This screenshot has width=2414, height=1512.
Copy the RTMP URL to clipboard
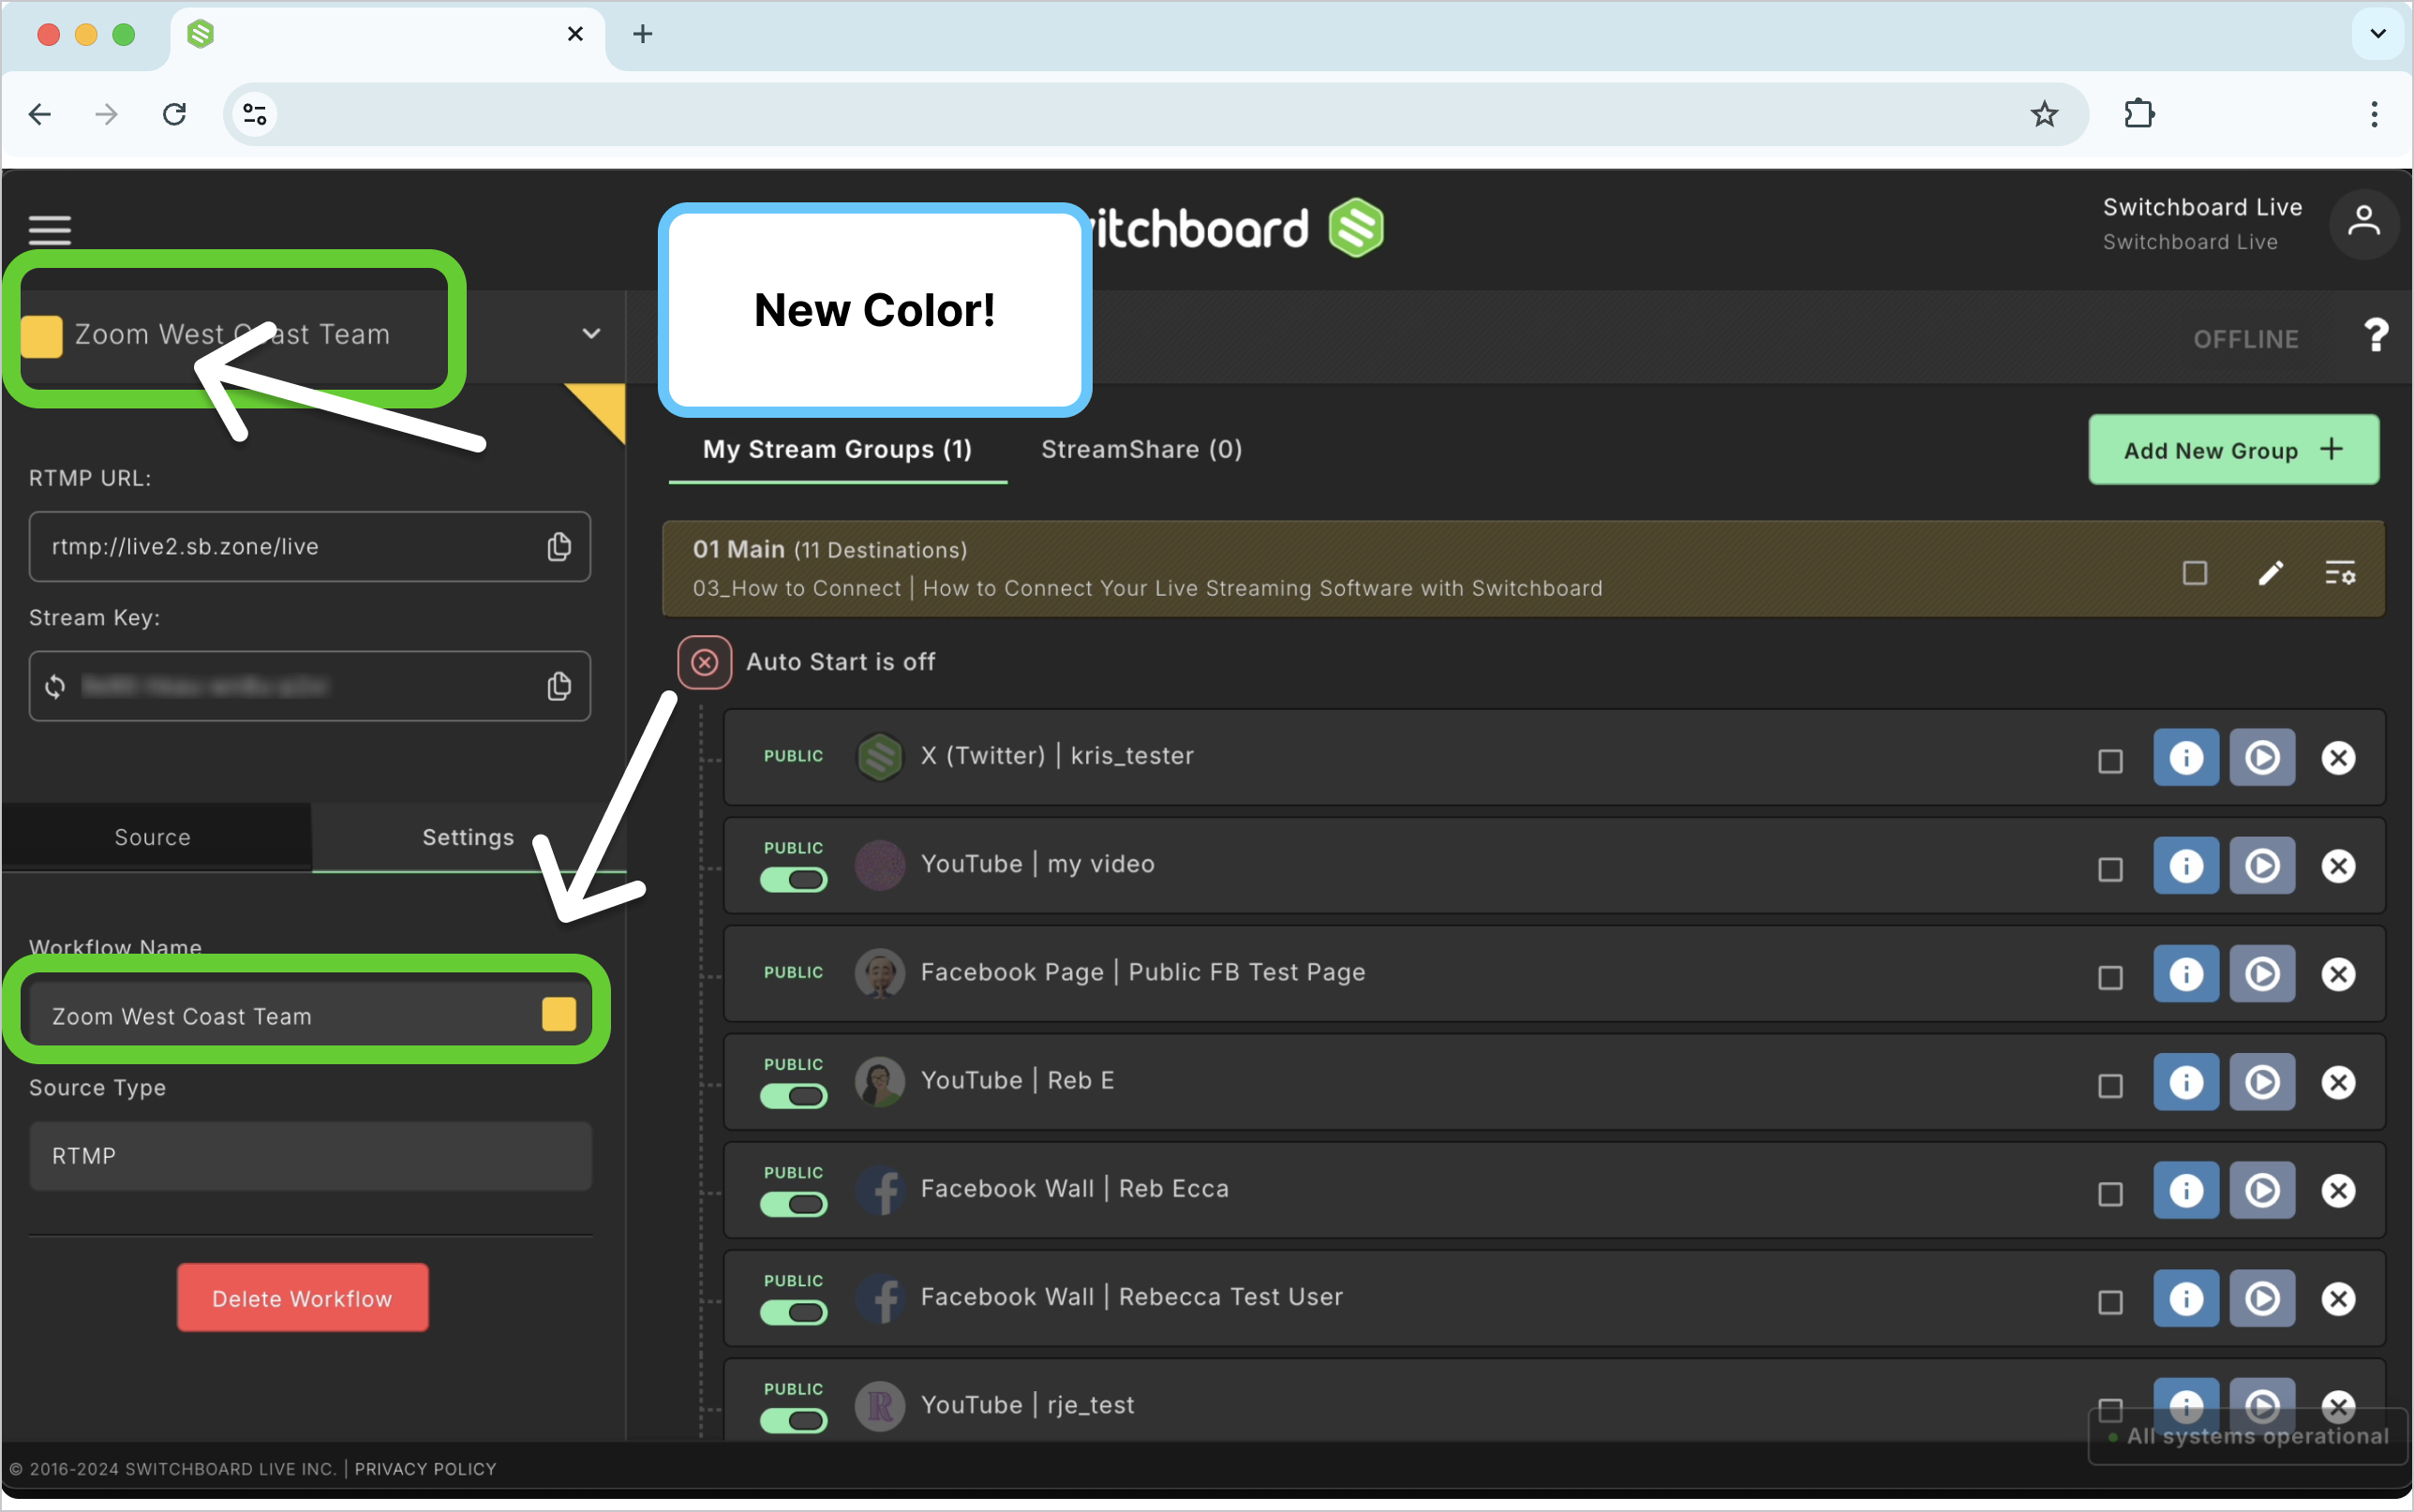(559, 546)
